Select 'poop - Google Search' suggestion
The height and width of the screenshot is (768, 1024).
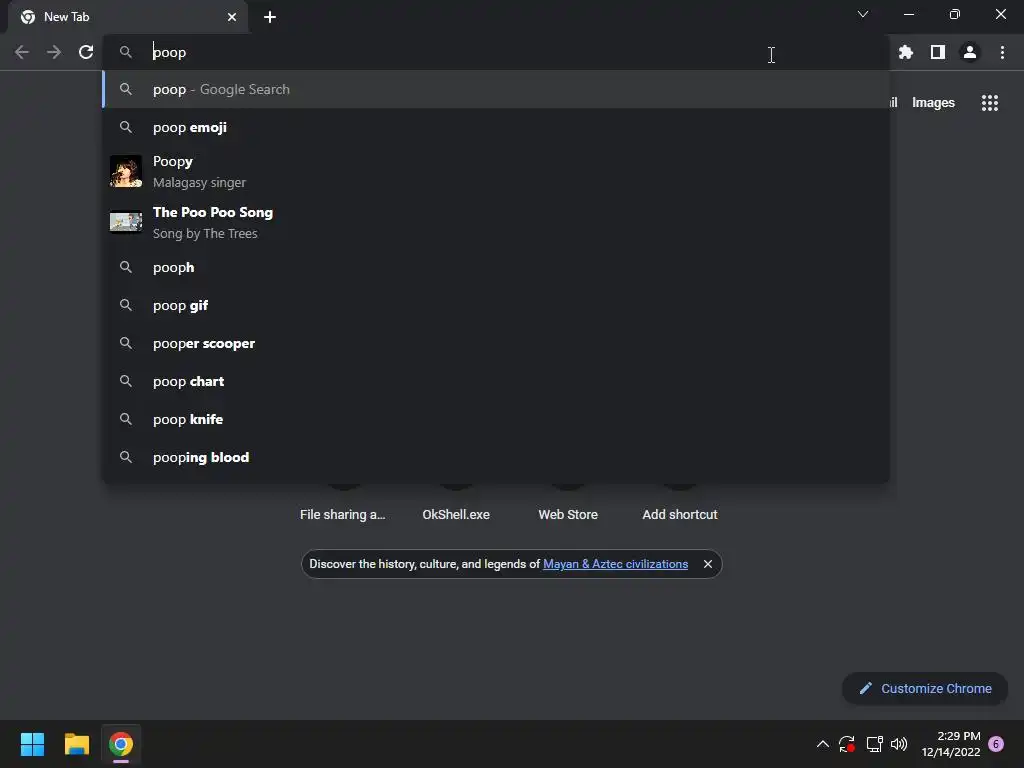pos(496,89)
